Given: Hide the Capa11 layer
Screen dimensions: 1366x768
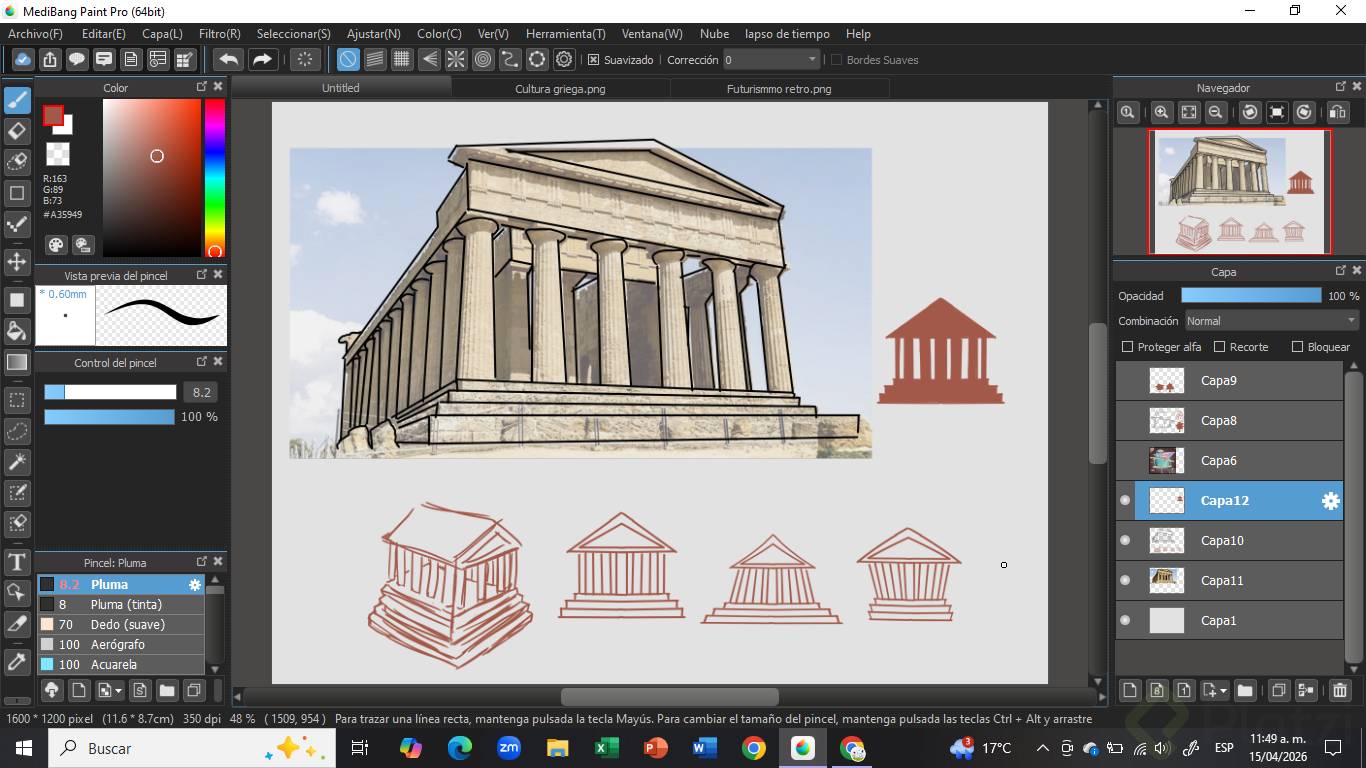Looking at the screenshot, I should (x=1125, y=581).
